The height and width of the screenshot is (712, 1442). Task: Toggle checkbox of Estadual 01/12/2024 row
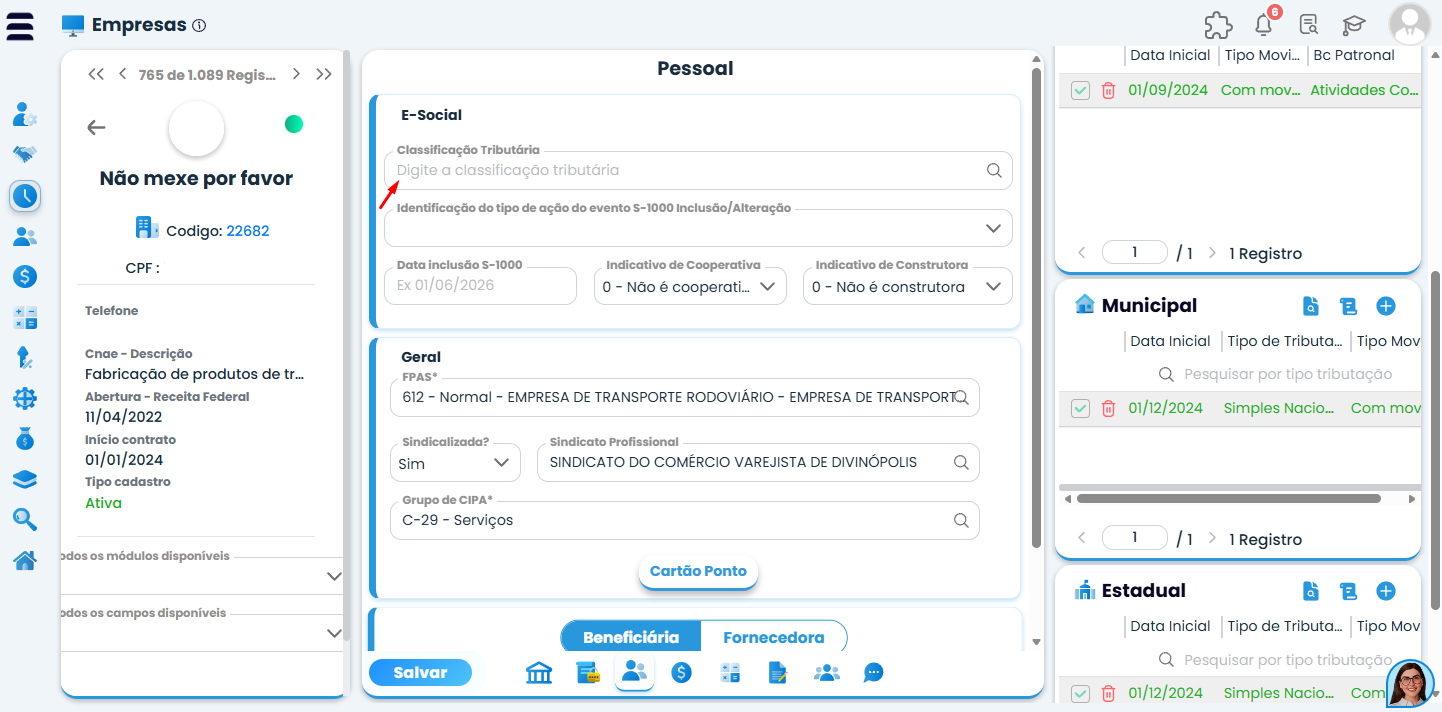[1080, 693]
